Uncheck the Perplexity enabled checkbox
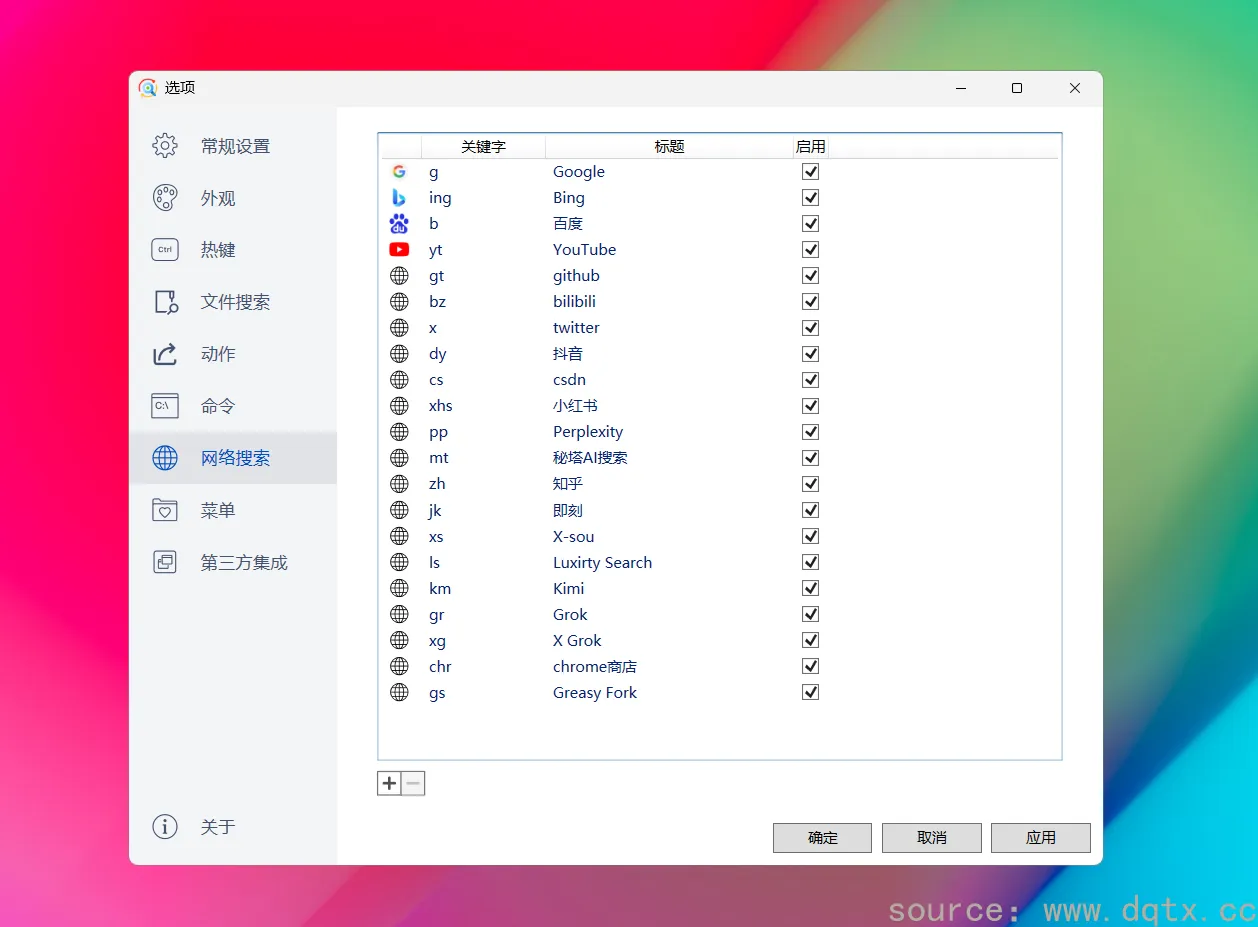This screenshot has height=927, width=1258. click(810, 432)
